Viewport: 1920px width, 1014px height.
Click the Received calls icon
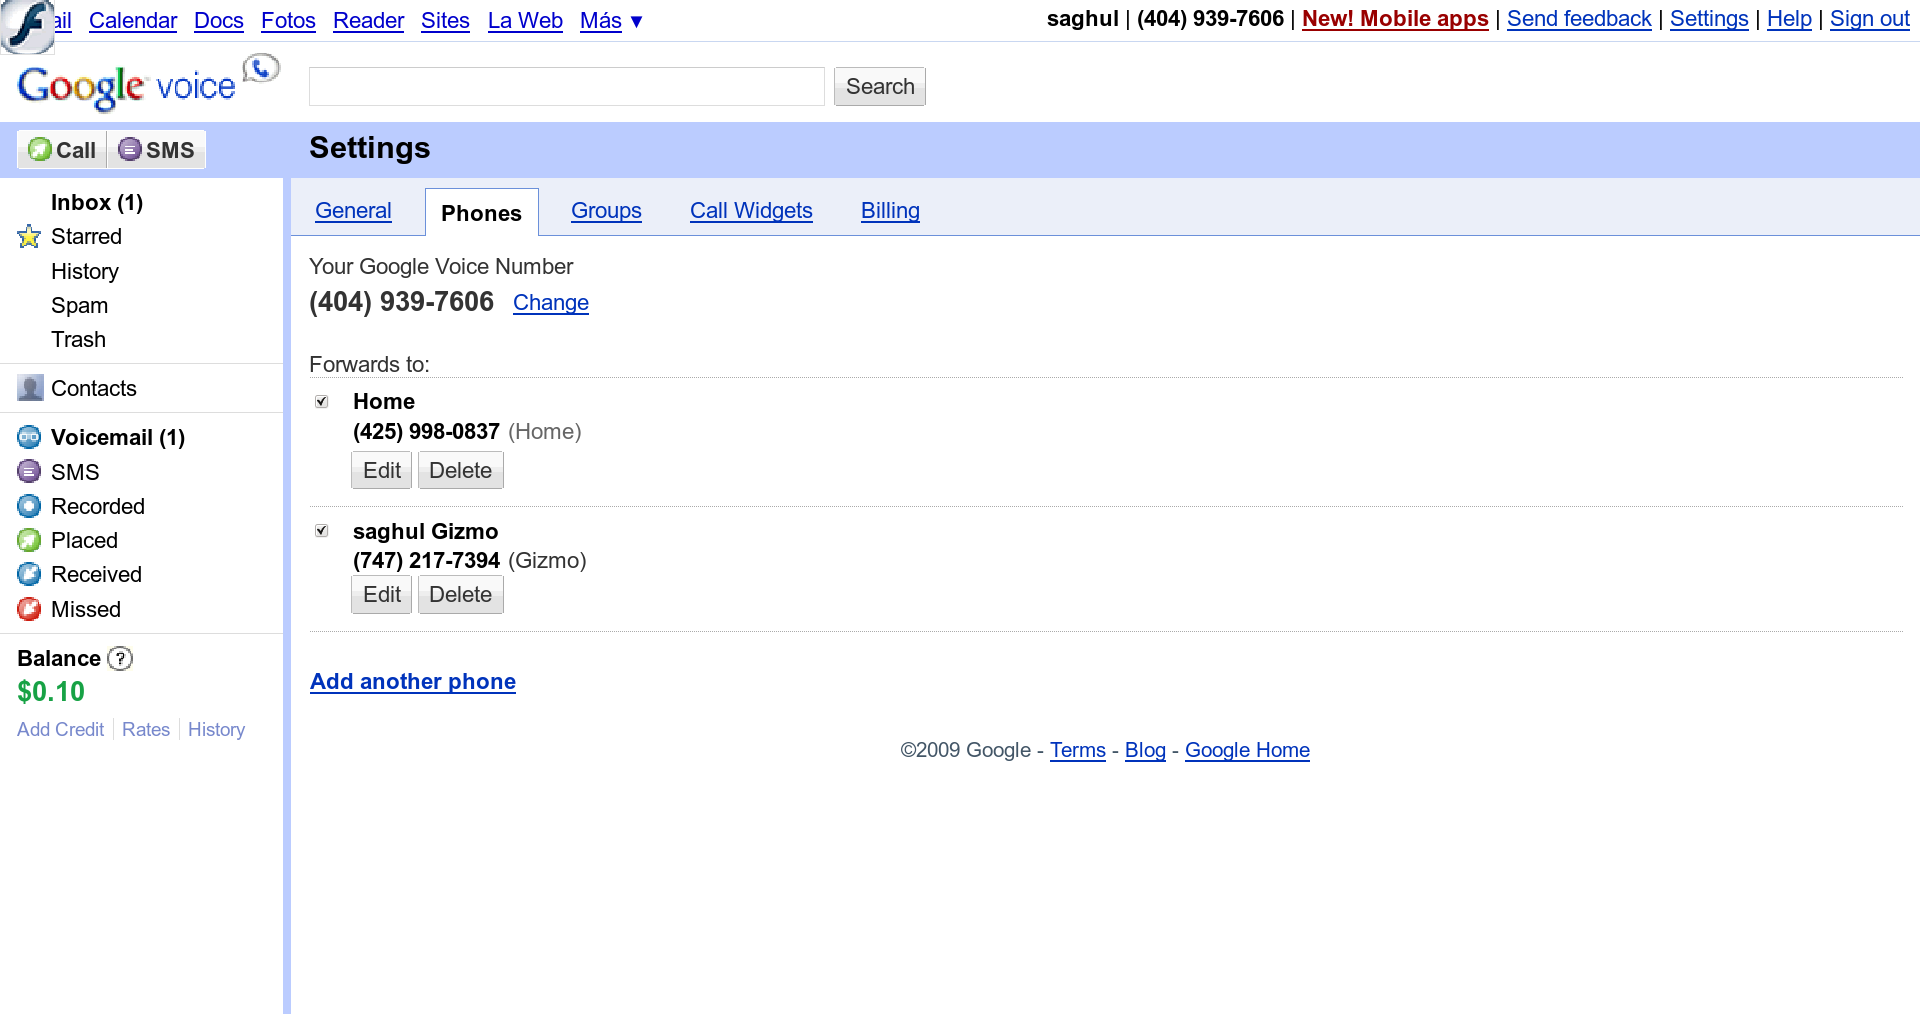(29, 574)
